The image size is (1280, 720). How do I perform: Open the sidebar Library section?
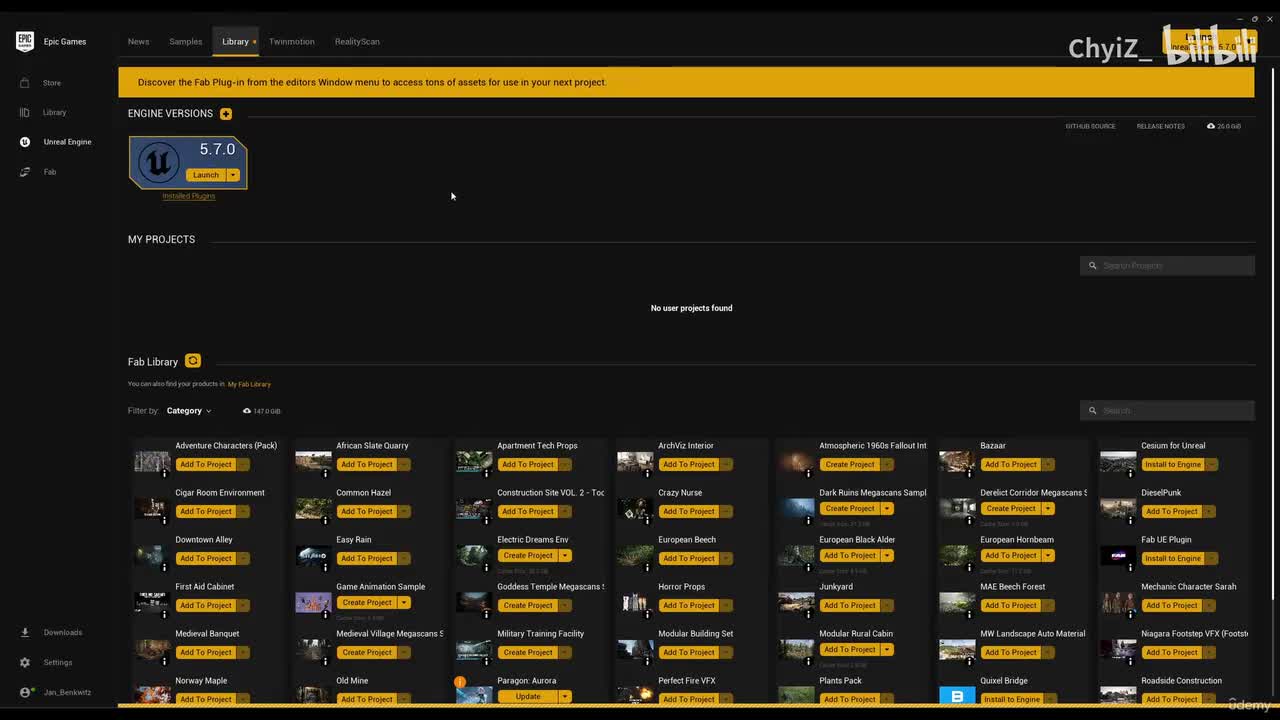pyautogui.click(x=44, y=112)
